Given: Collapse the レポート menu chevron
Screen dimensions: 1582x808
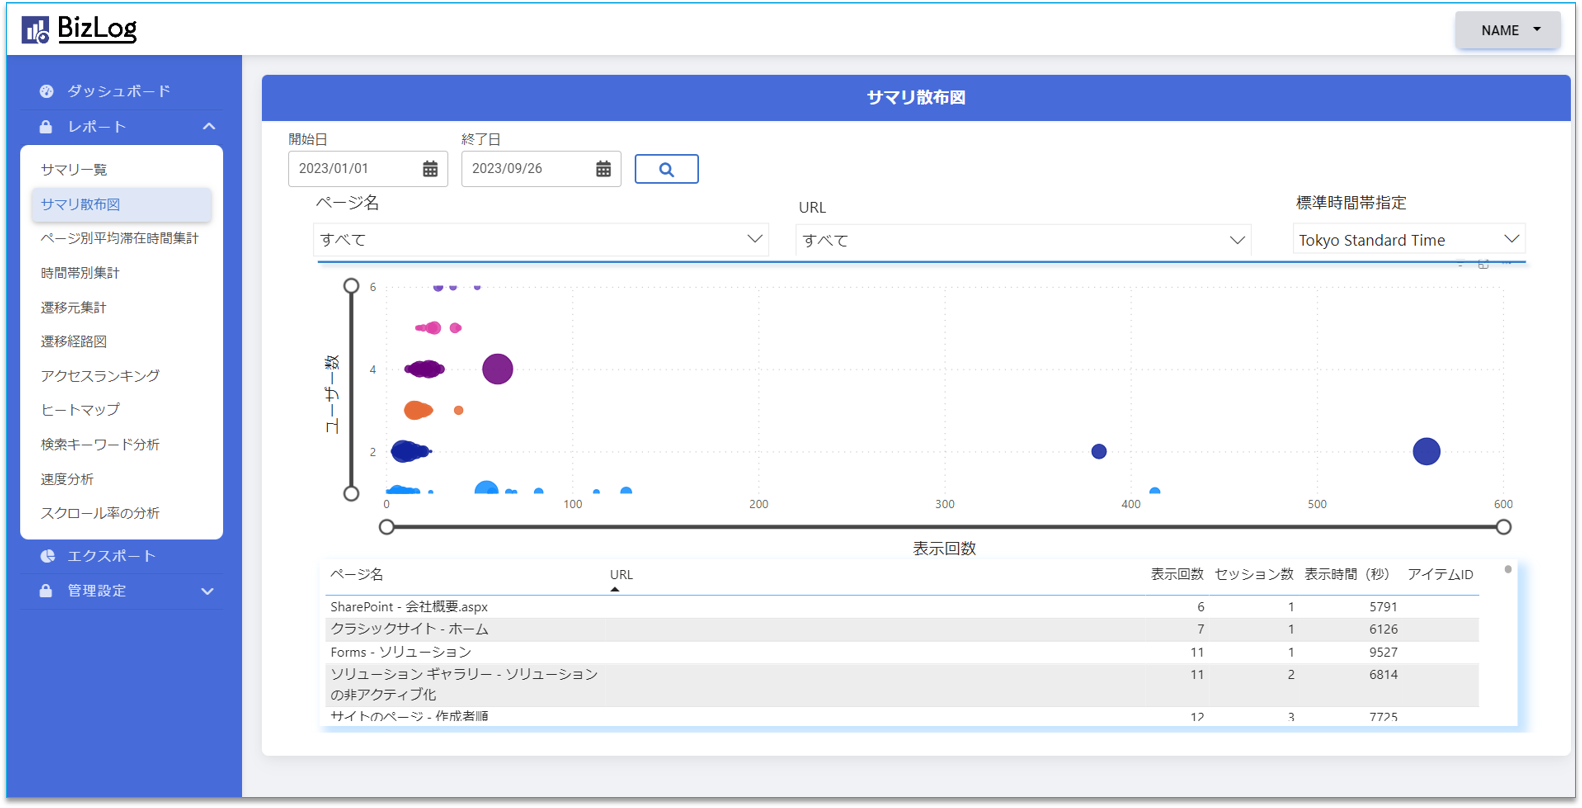Looking at the screenshot, I should (x=209, y=127).
